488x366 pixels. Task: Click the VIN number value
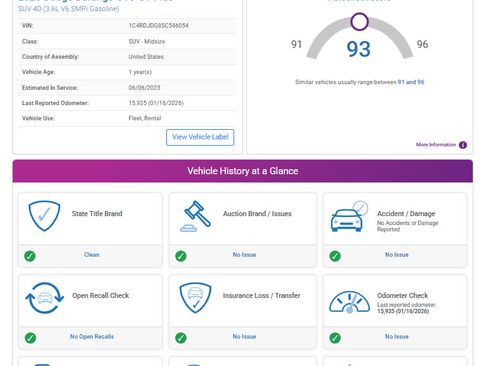[159, 26]
